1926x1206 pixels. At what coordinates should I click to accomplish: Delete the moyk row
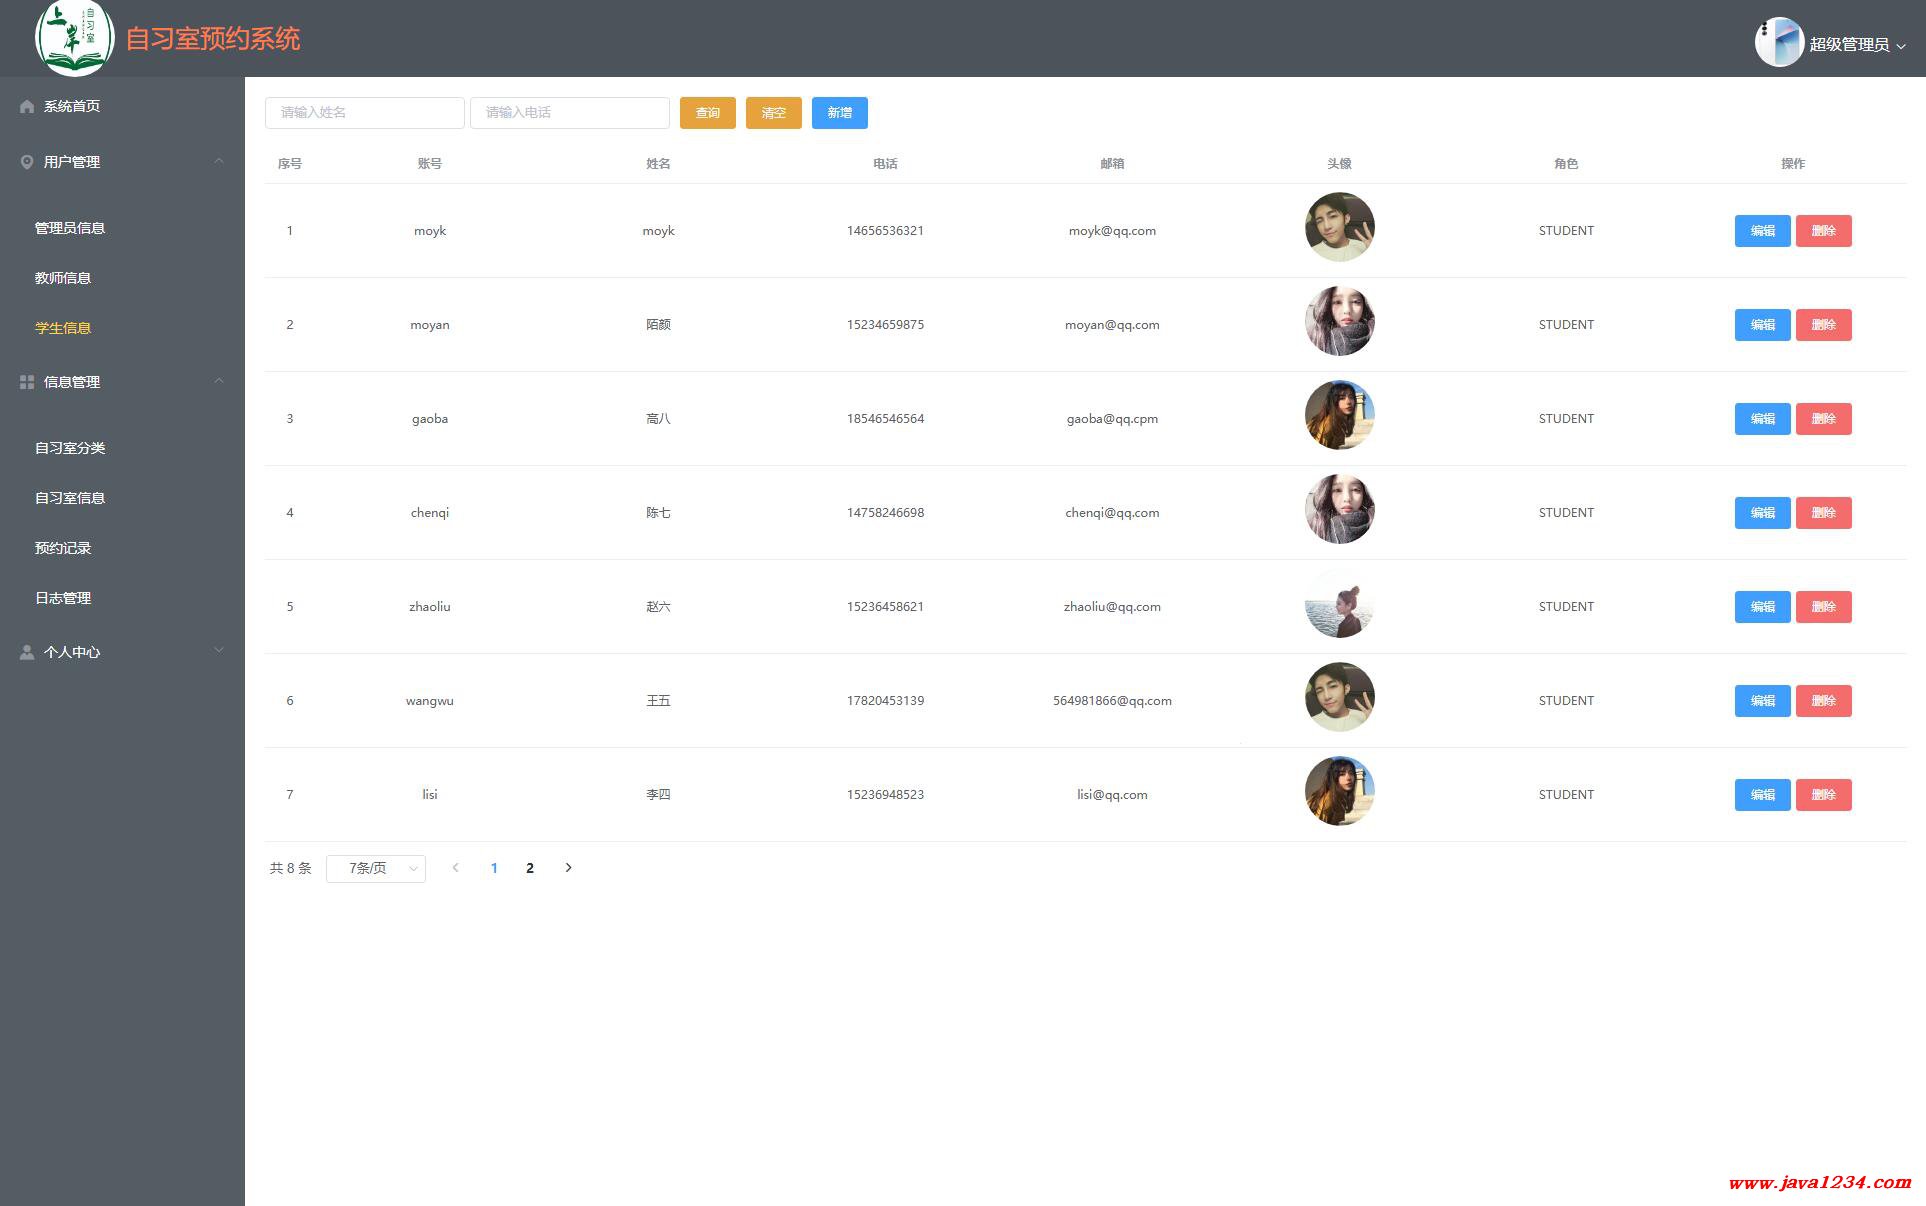[x=1824, y=231]
